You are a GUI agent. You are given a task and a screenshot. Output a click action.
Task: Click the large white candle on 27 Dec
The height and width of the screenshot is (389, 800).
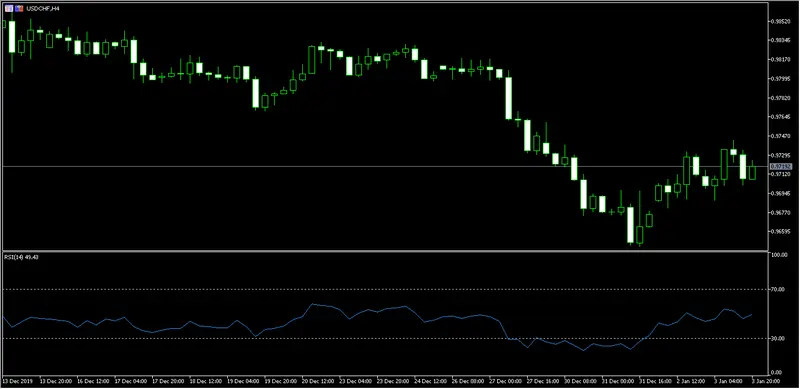point(508,98)
